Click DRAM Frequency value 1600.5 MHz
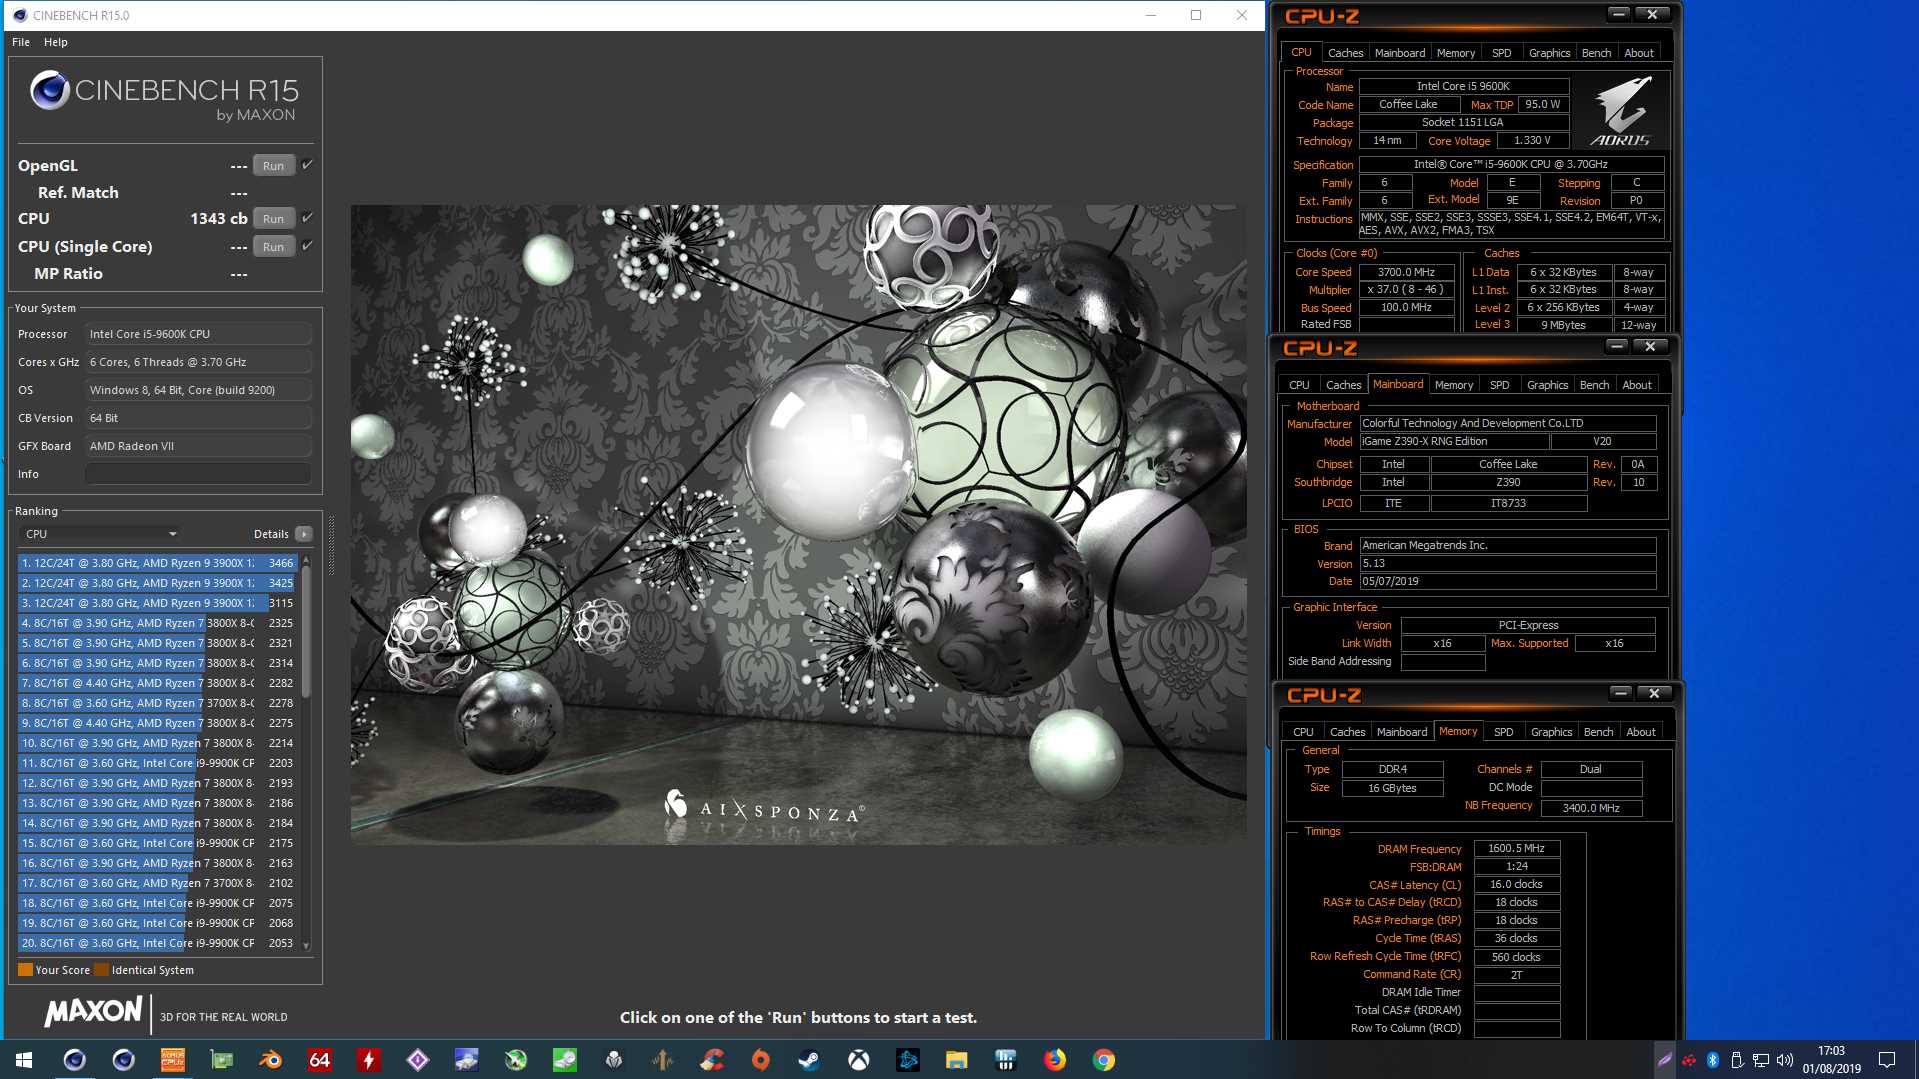 click(1516, 848)
